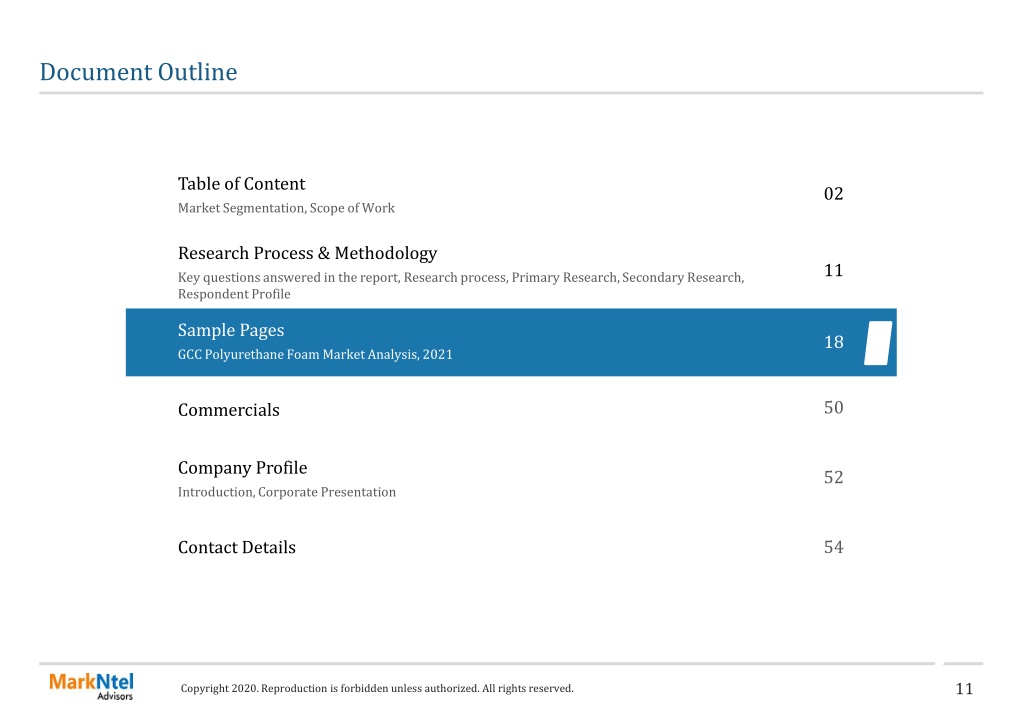
Task: Select the highlighted Sample Pages entry
Action: pyautogui.click(x=511, y=342)
